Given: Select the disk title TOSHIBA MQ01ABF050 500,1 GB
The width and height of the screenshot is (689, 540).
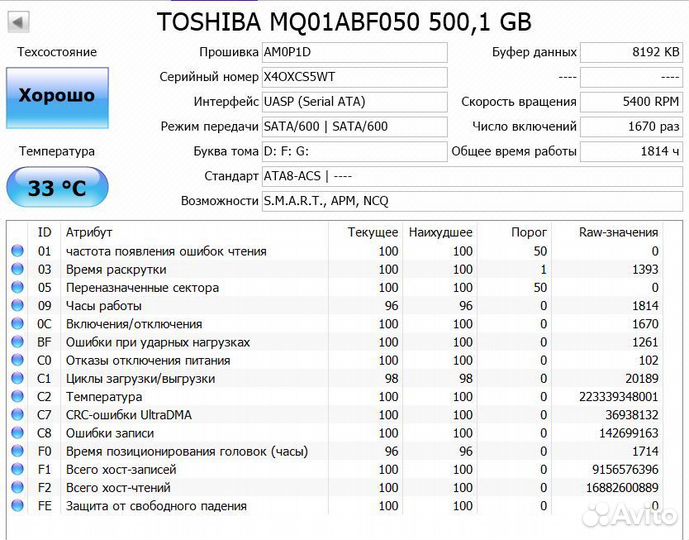Looking at the screenshot, I should pyautogui.click(x=344, y=22).
